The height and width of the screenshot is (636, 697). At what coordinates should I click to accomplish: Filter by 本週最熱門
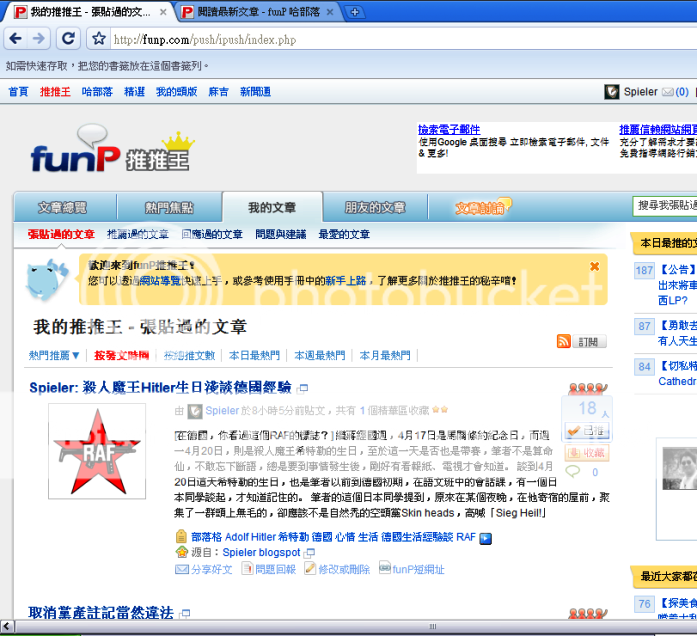(x=320, y=356)
